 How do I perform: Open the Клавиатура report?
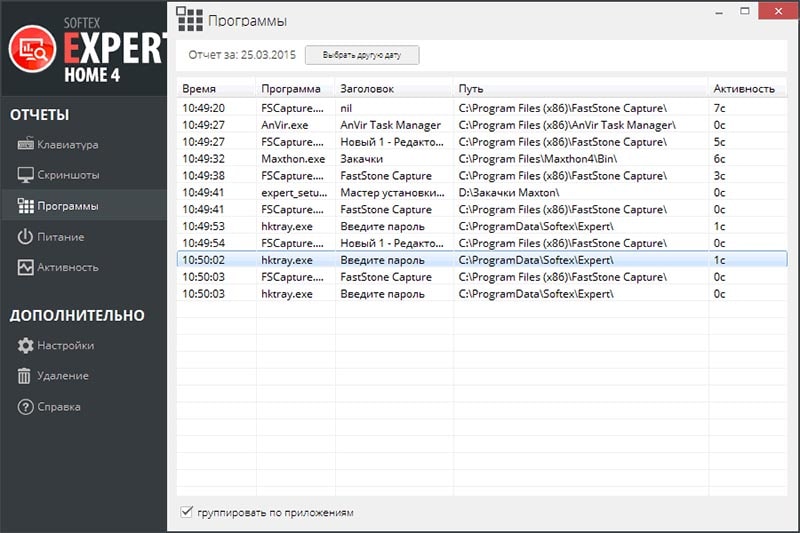68,144
